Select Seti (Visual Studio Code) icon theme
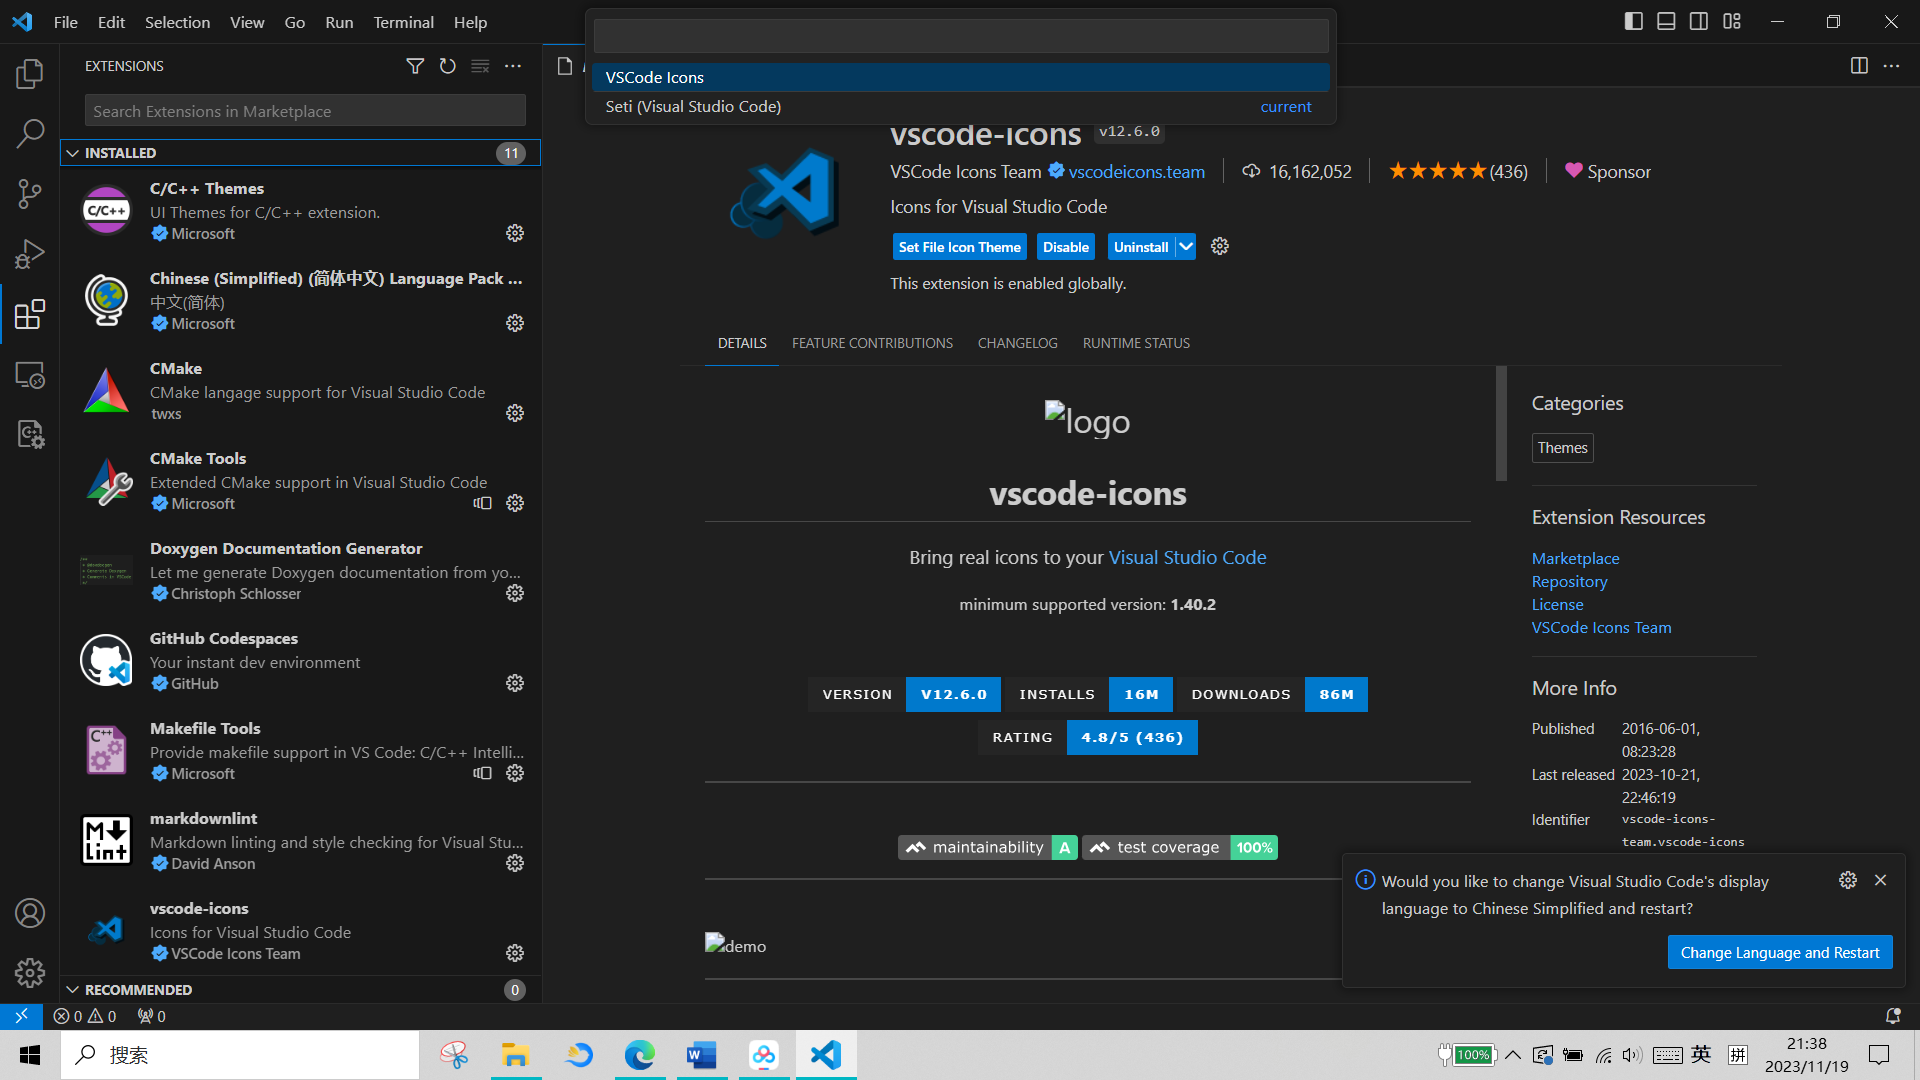 (961, 106)
